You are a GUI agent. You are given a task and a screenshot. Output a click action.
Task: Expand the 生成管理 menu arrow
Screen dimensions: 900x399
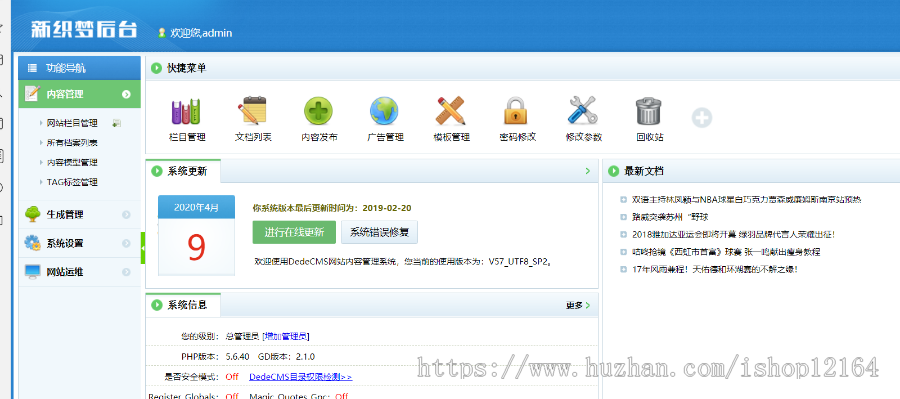pyautogui.click(x=126, y=215)
